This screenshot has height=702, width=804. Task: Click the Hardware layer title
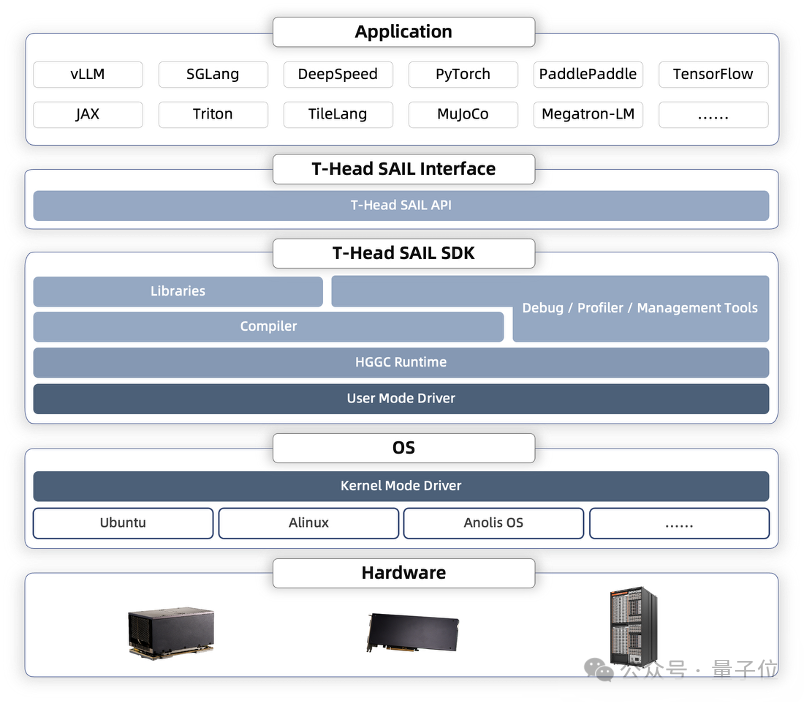(x=404, y=573)
